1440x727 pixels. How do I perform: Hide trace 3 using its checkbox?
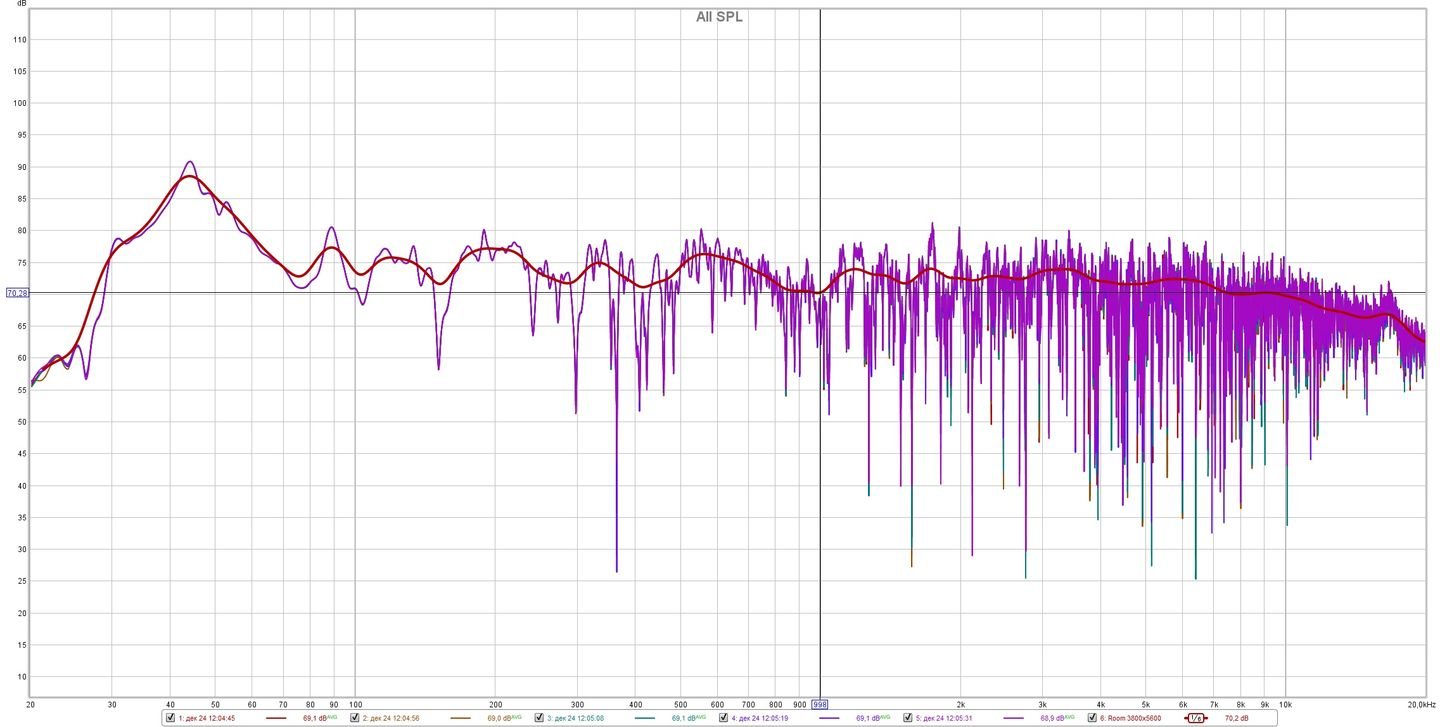tap(539, 718)
